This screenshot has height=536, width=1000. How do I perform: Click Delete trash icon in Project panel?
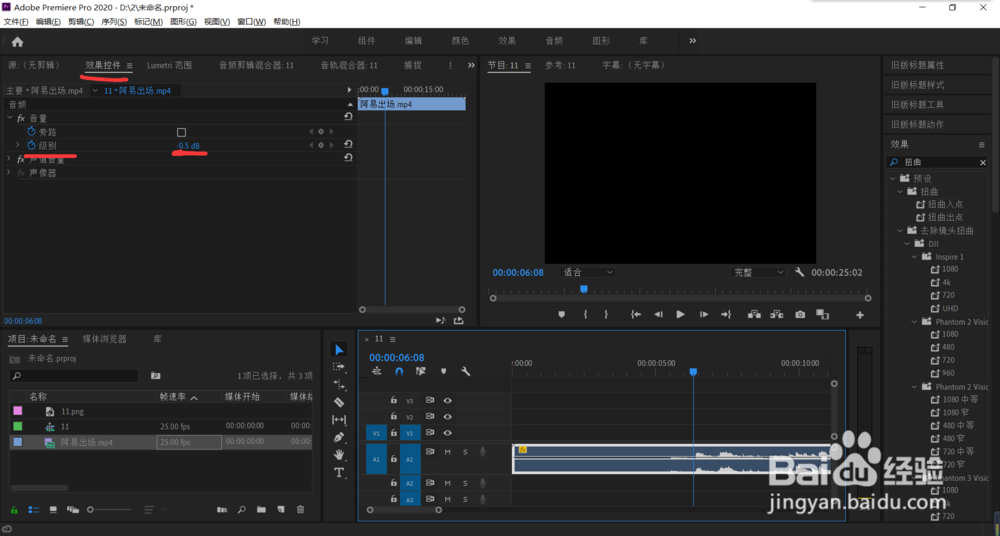[x=300, y=510]
